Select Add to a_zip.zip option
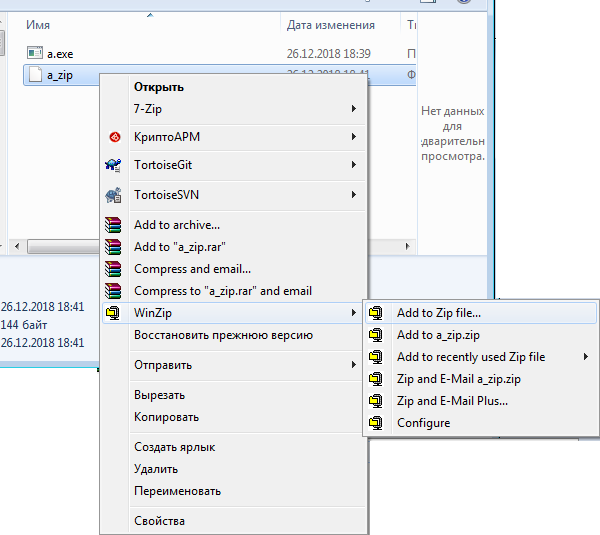This screenshot has width=600, height=535. coord(438,335)
